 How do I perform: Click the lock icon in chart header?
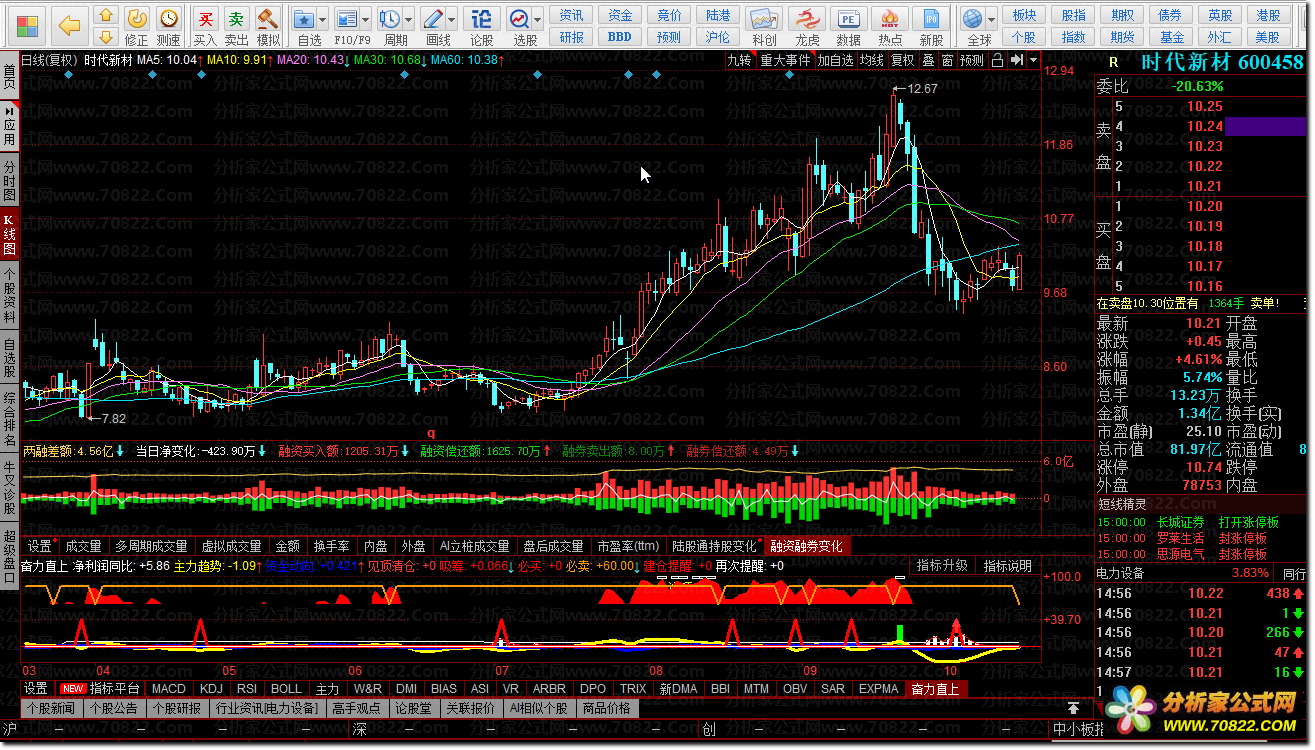click(998, 60)
